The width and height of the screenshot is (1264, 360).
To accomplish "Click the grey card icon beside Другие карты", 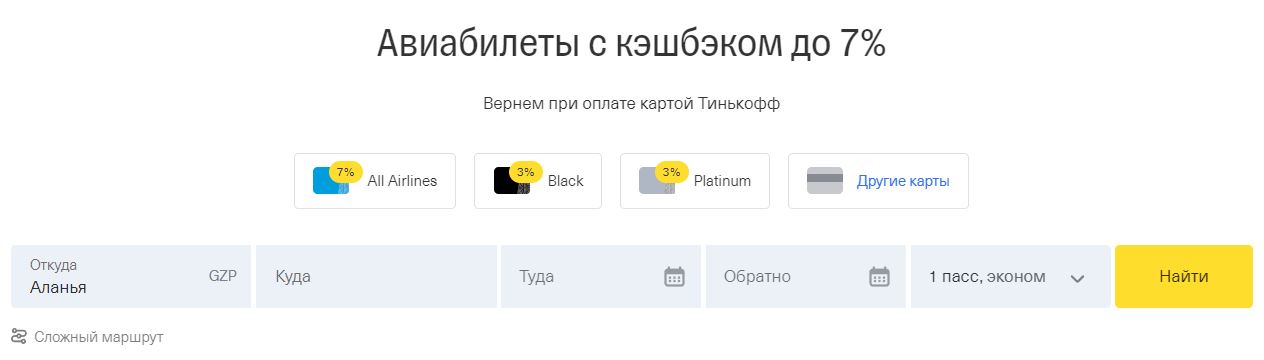I will tap(825, 181).
